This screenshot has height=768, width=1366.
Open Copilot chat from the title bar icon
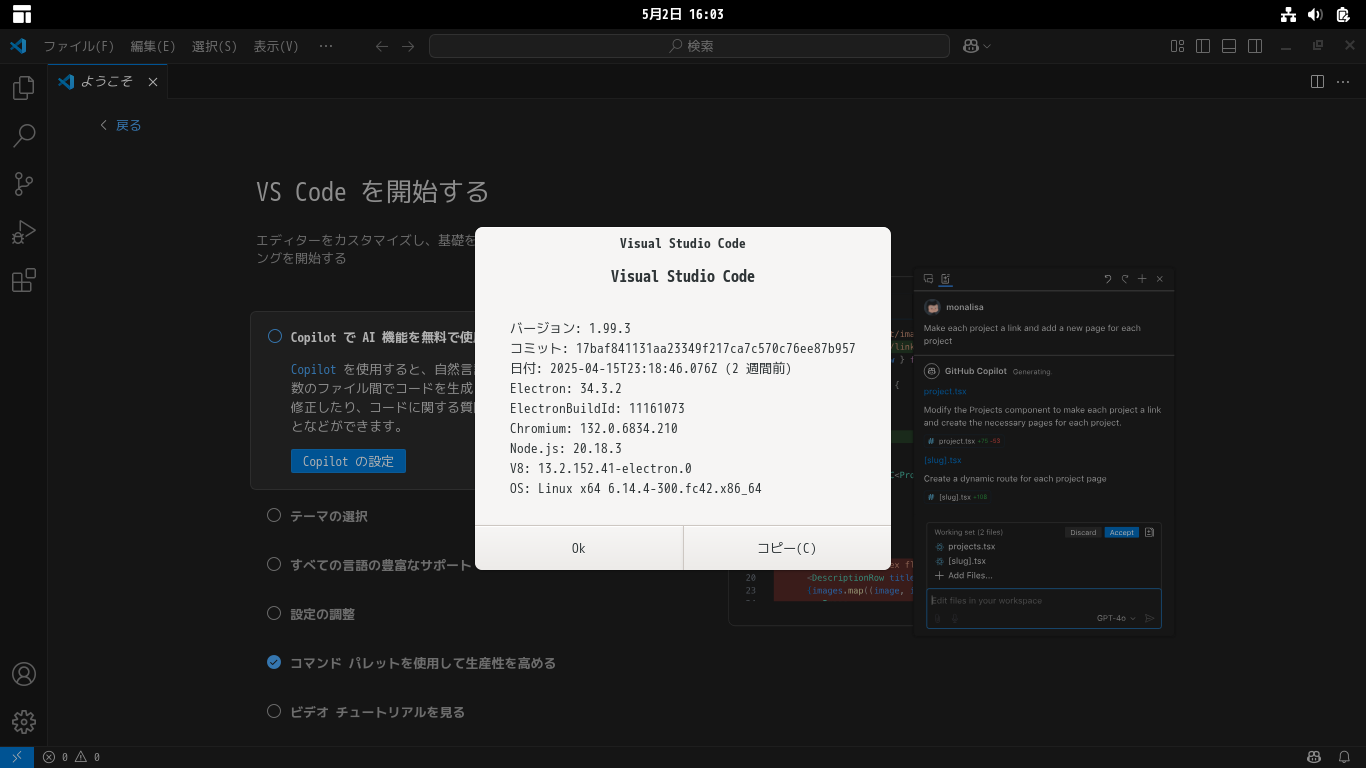point(970,46)
